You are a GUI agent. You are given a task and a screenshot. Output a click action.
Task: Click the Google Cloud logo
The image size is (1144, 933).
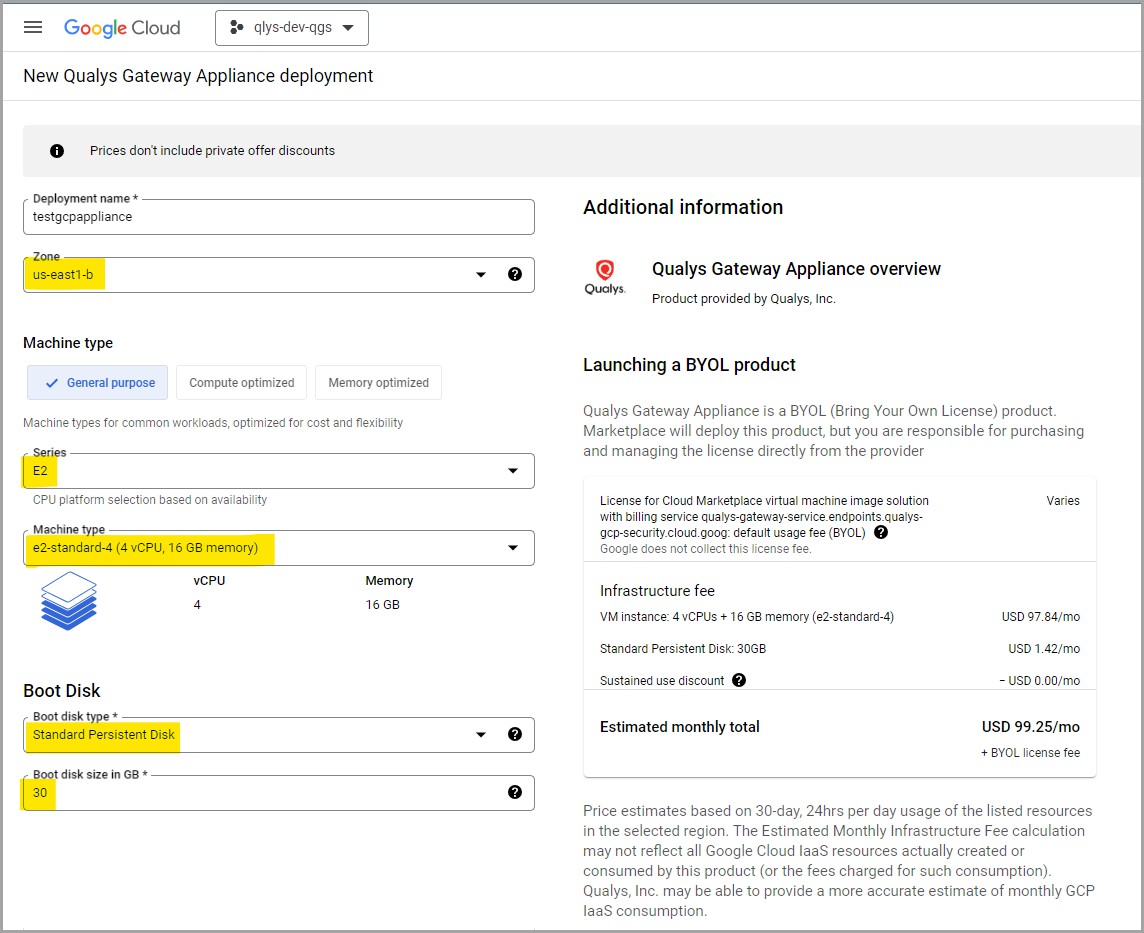coord(122,28)
